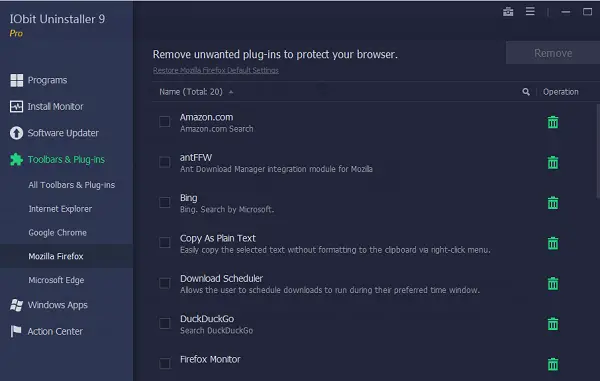Click the Programs grid icon

tap(16, 80)
